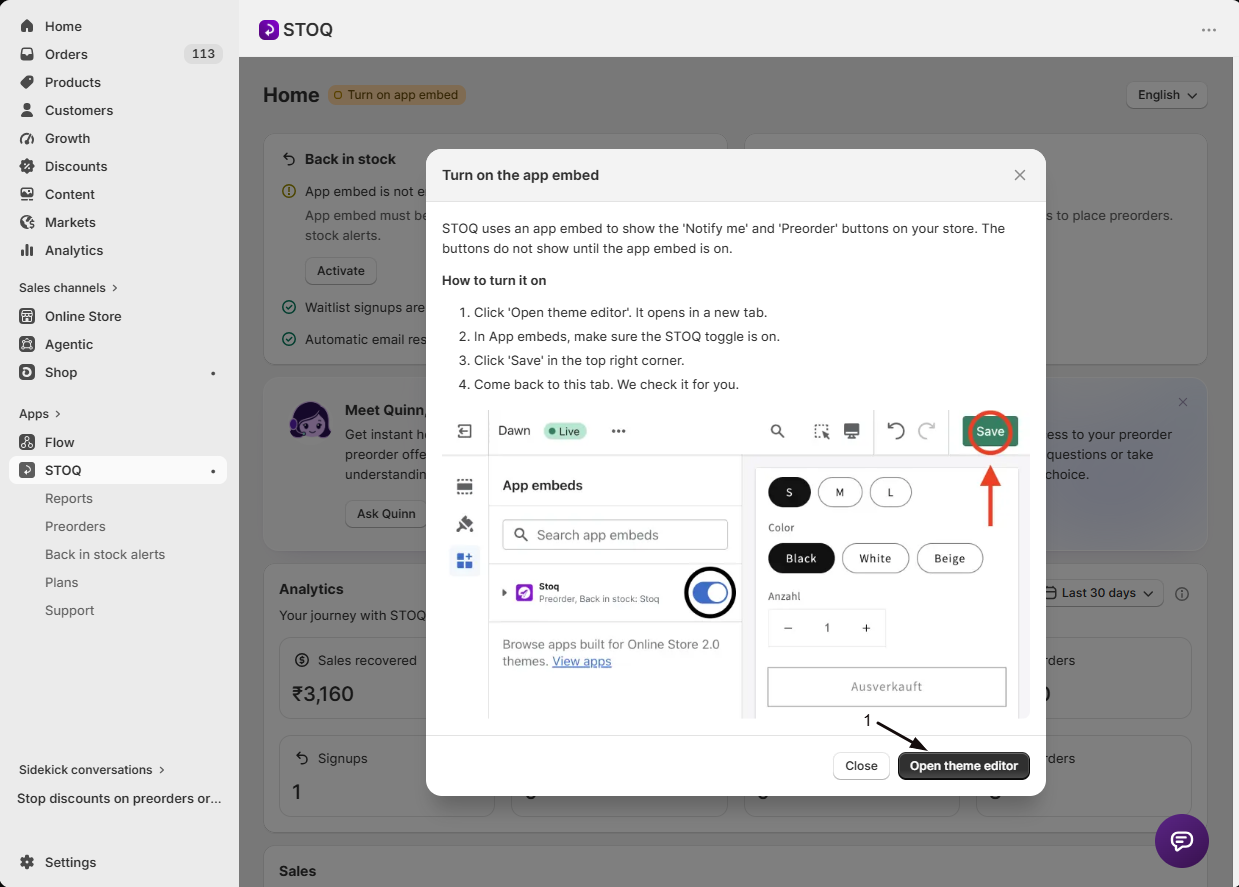The image size is (1239, 887).
Task: Click the Ask Quinn button
Action: click(386, 514)
